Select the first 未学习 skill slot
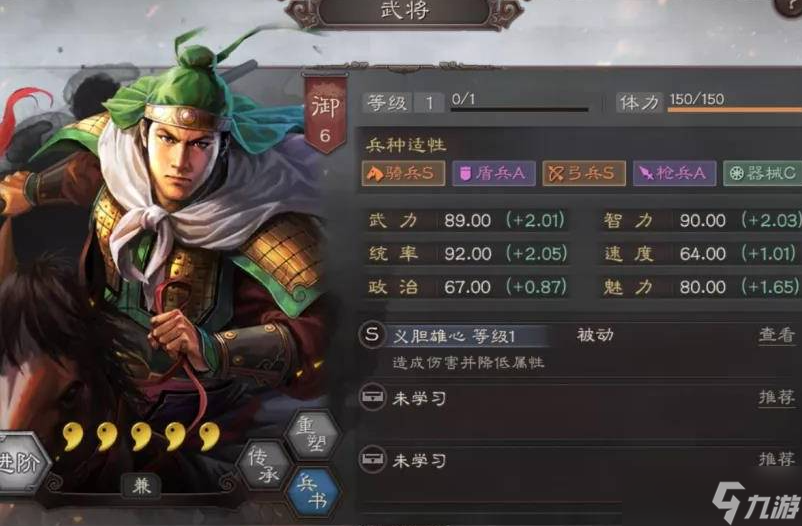The image size is (802, 526). [578, 398]
